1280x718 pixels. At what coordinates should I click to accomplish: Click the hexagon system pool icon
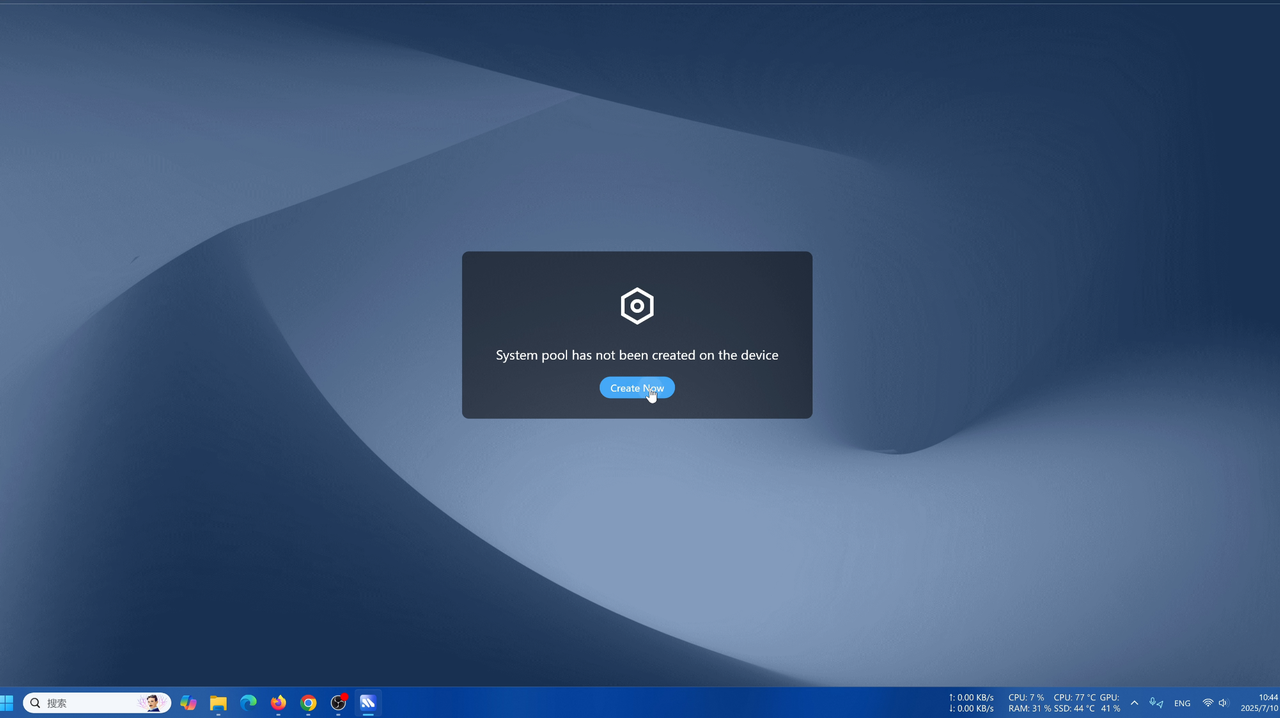637,306
